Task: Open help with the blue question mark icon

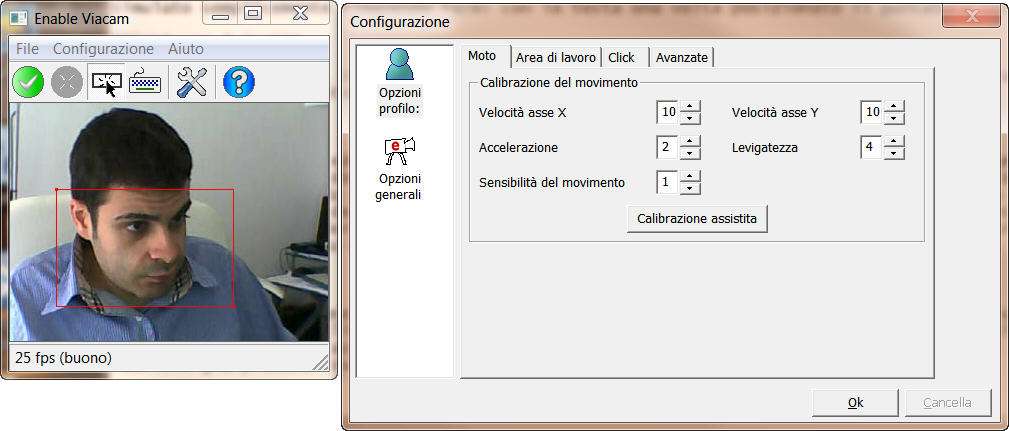Action: pyautogui.click(x=239, y=82)
